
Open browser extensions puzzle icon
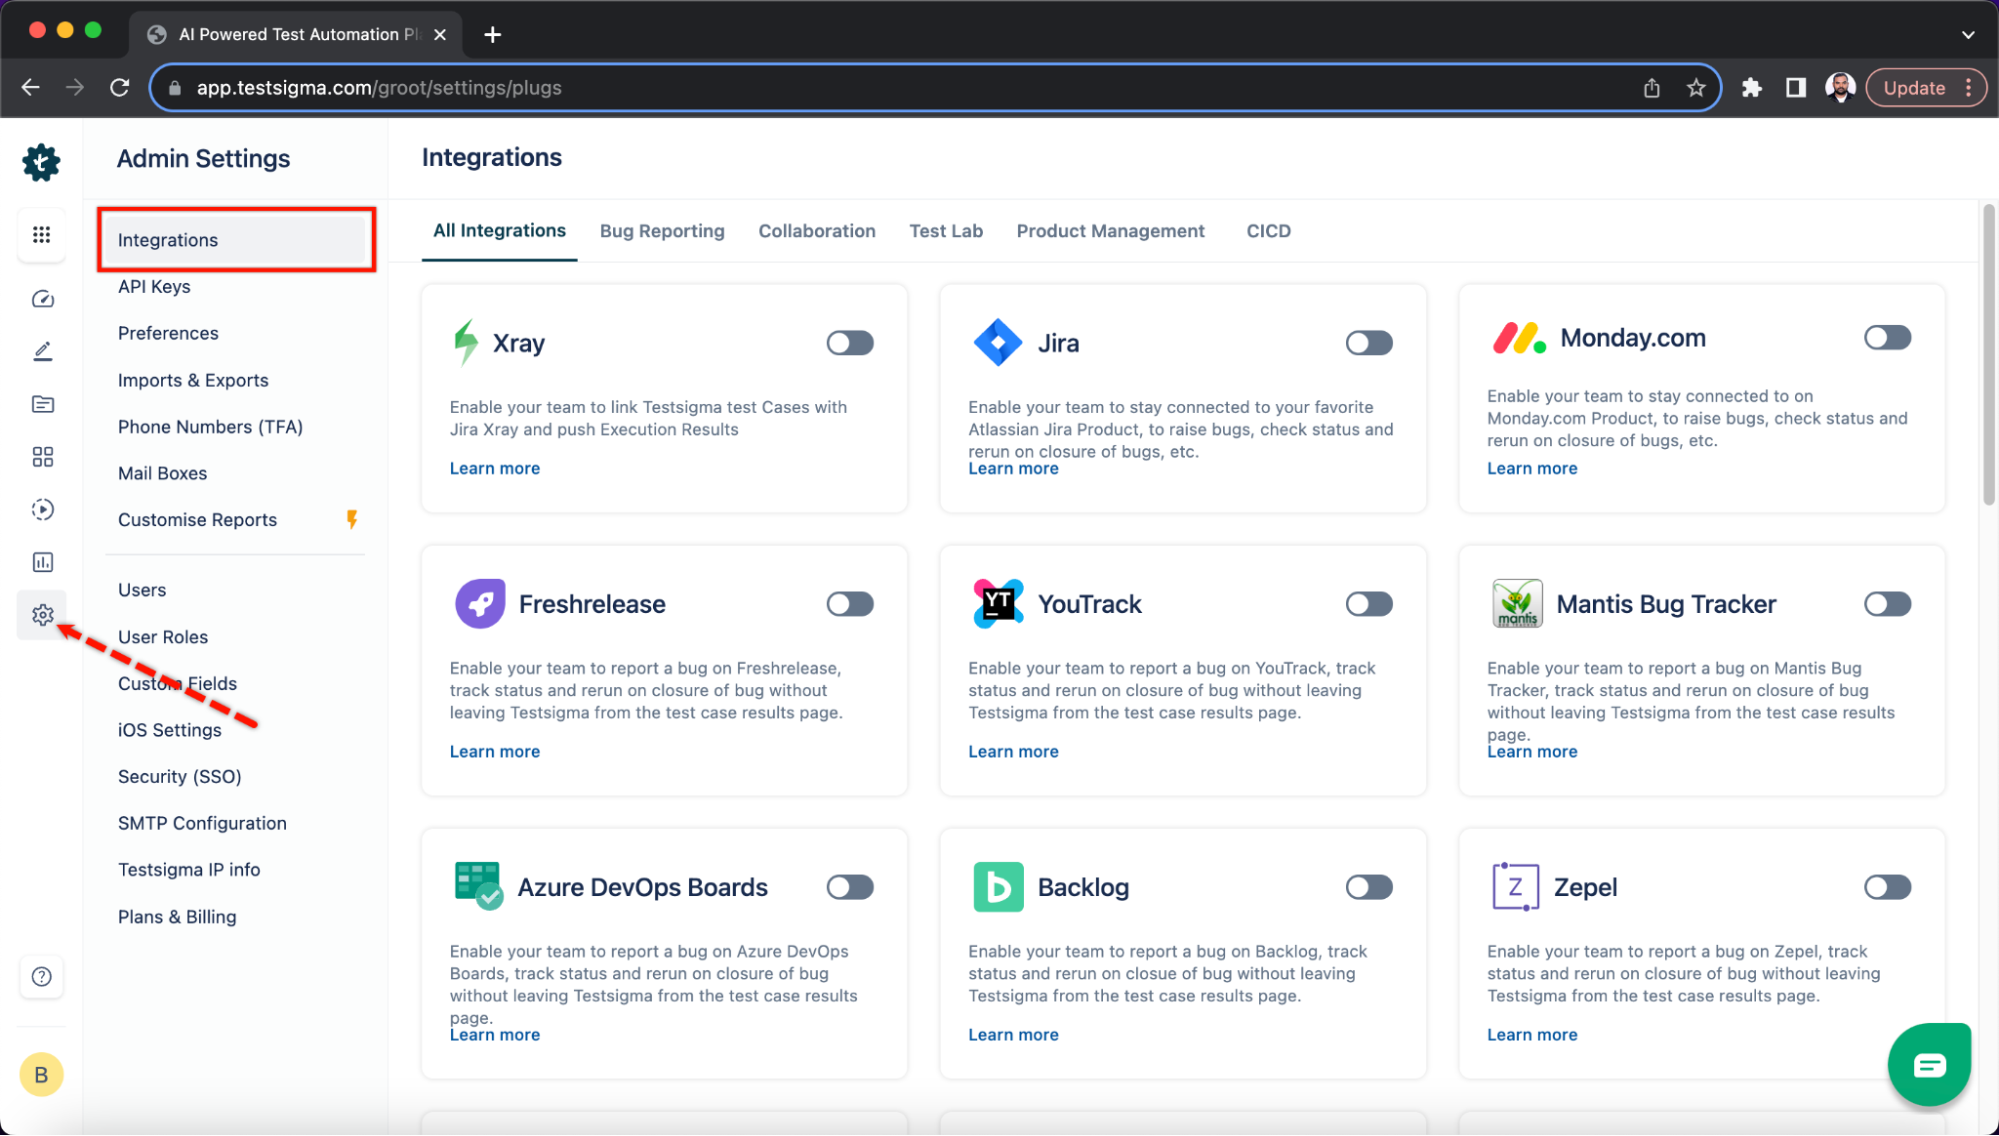[x=1751, y=88]
